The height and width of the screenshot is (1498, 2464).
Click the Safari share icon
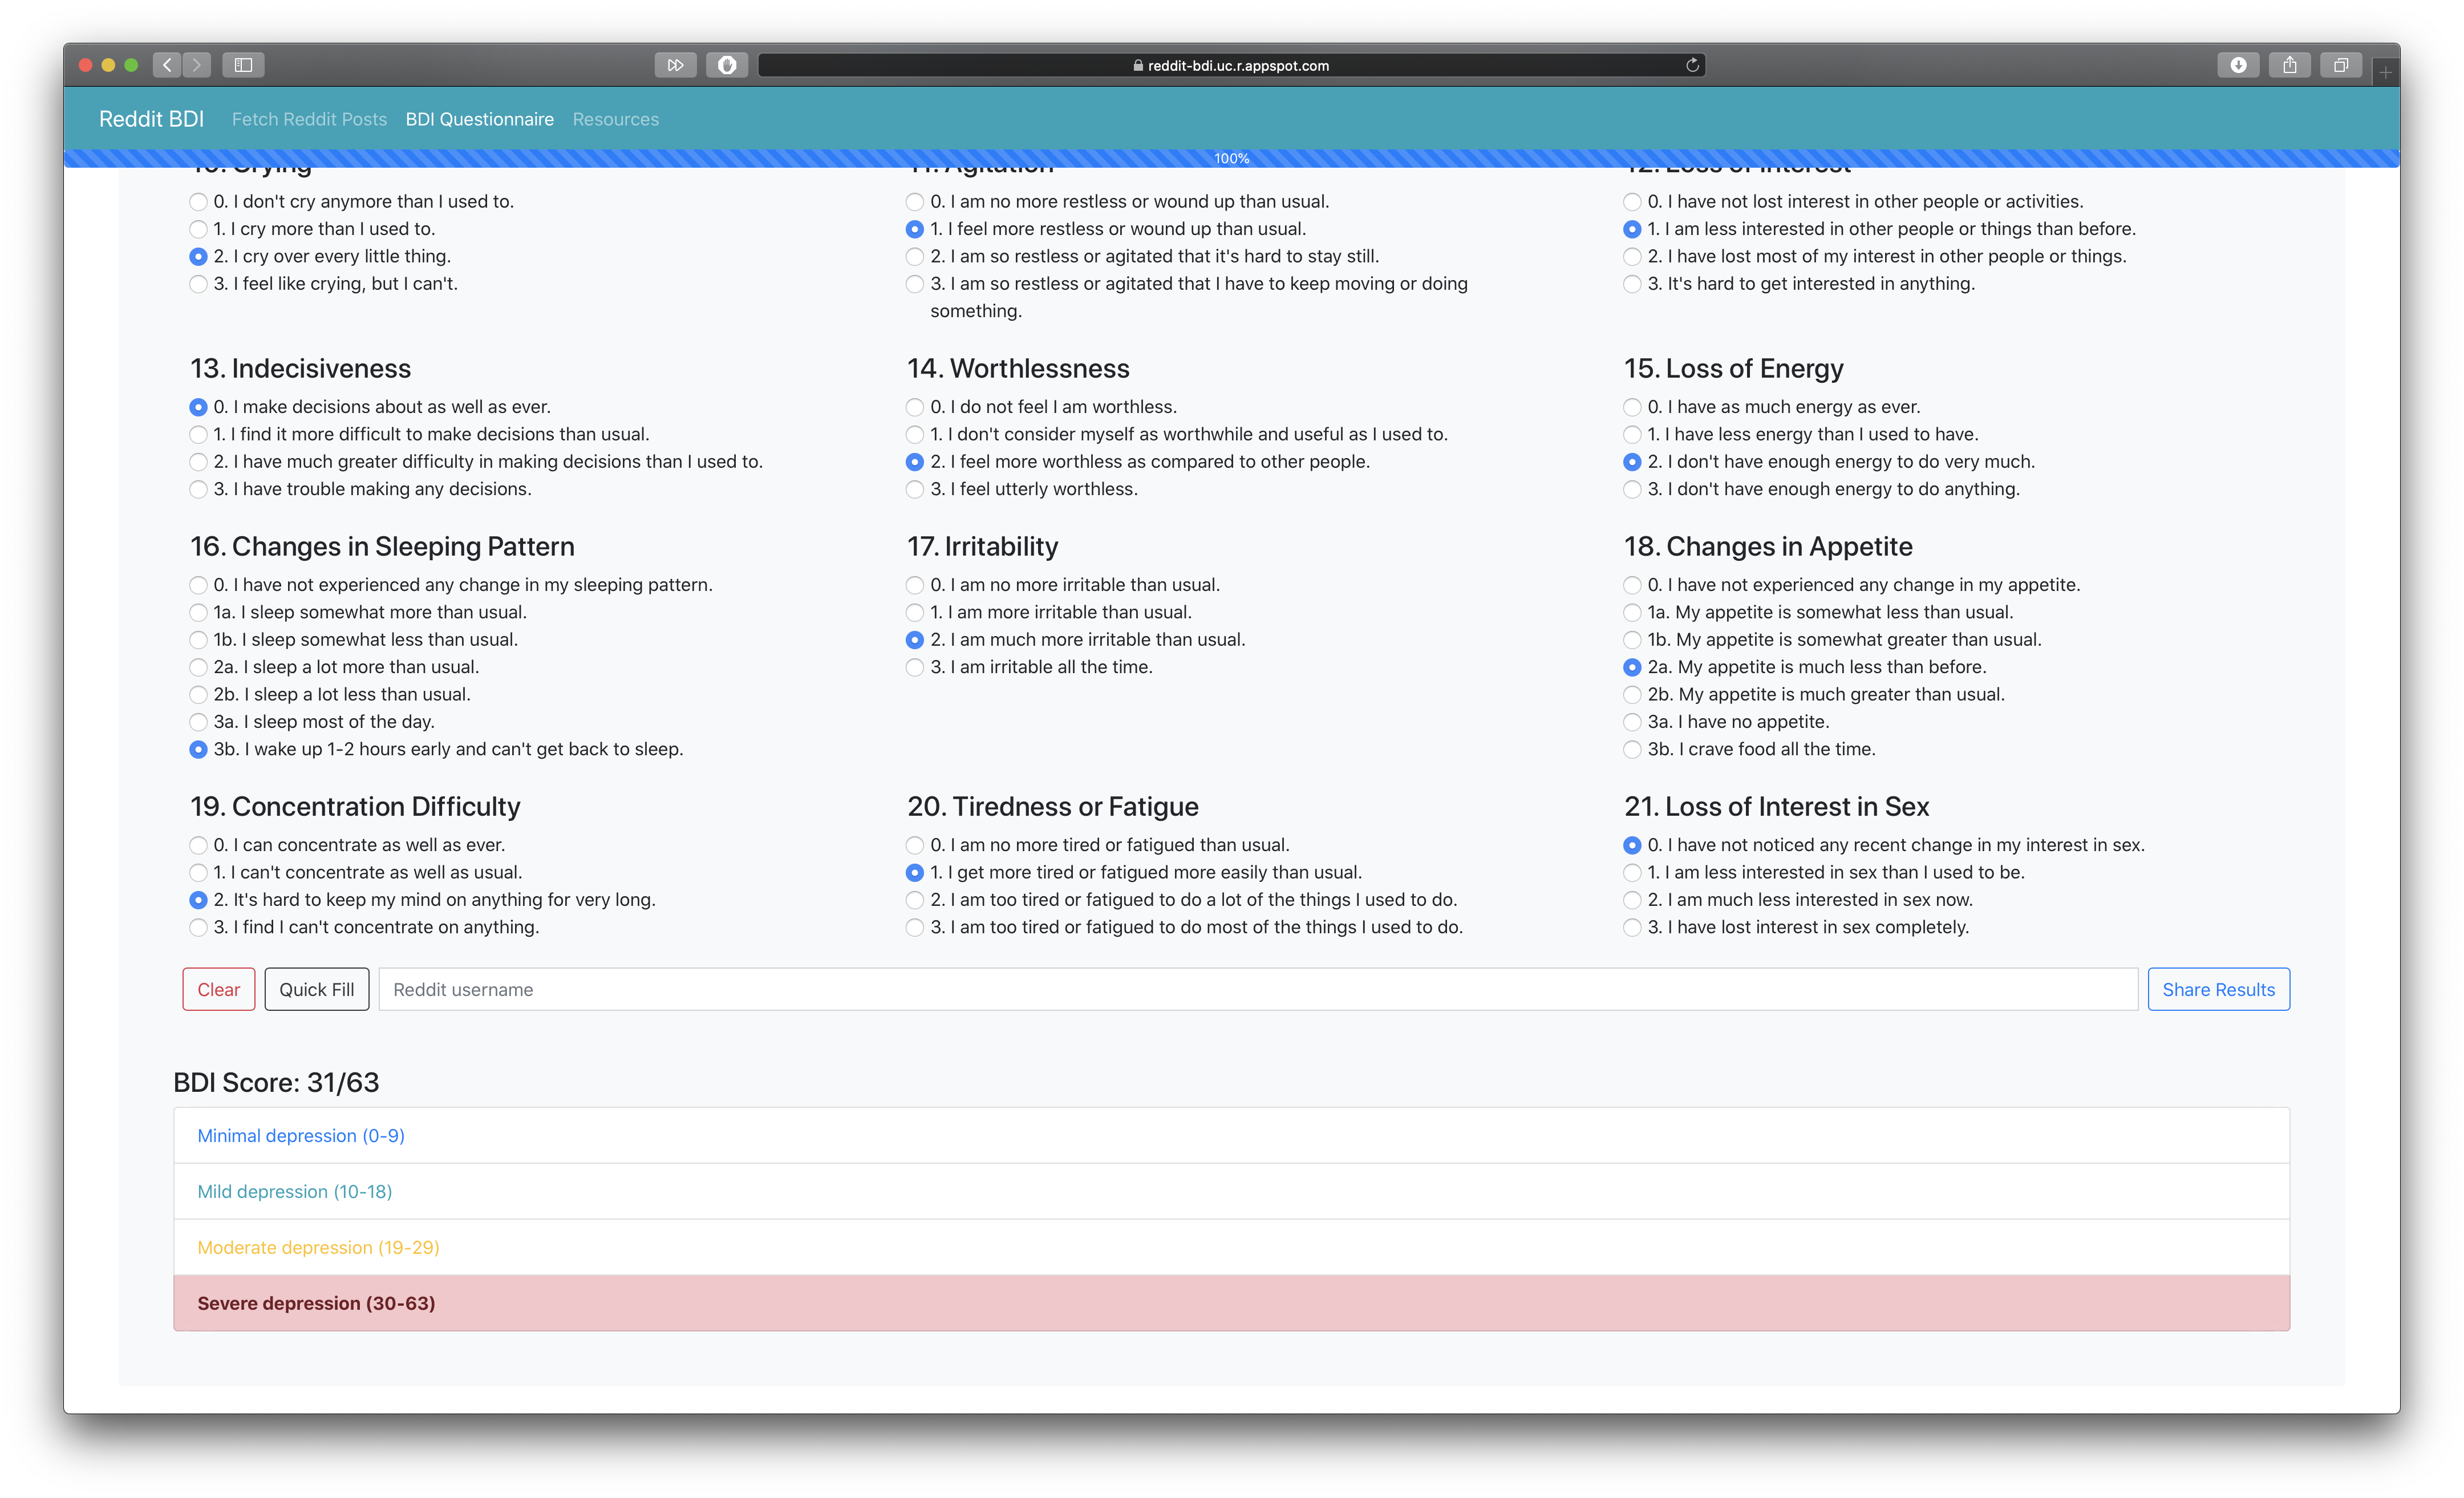tap(2289, 65)
